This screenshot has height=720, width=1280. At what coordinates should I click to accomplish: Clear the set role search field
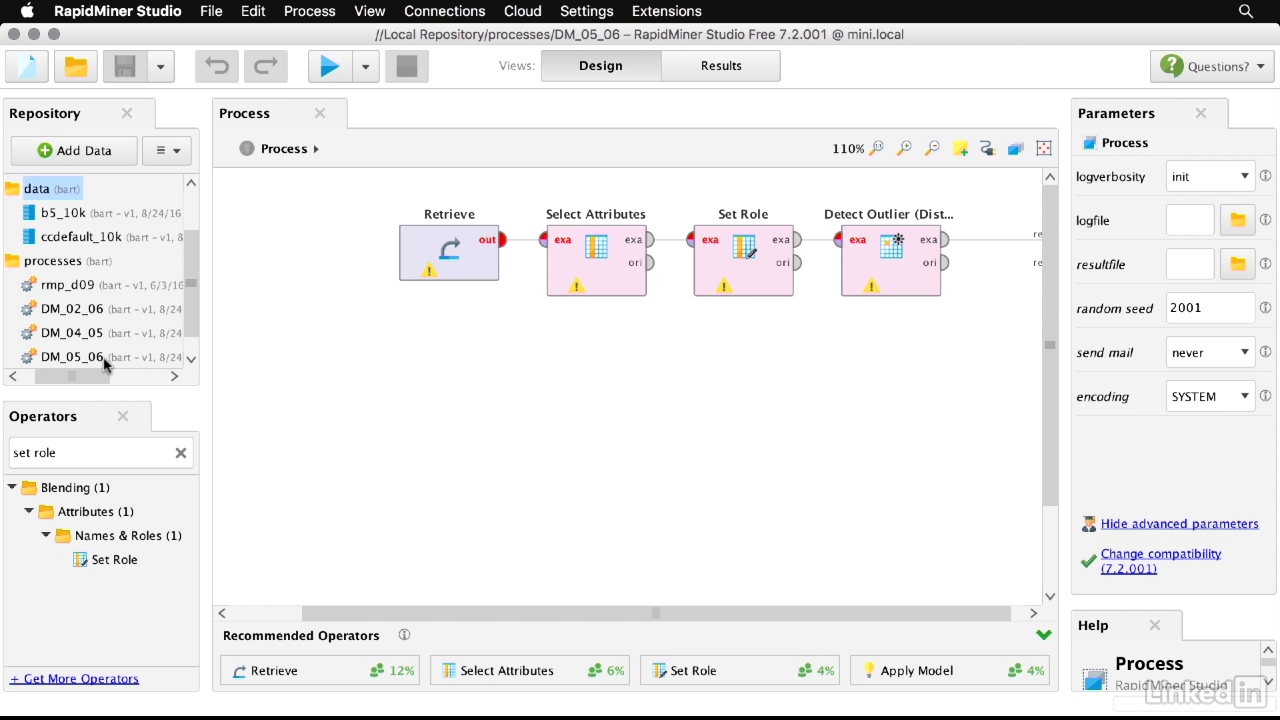click(181, 453)
